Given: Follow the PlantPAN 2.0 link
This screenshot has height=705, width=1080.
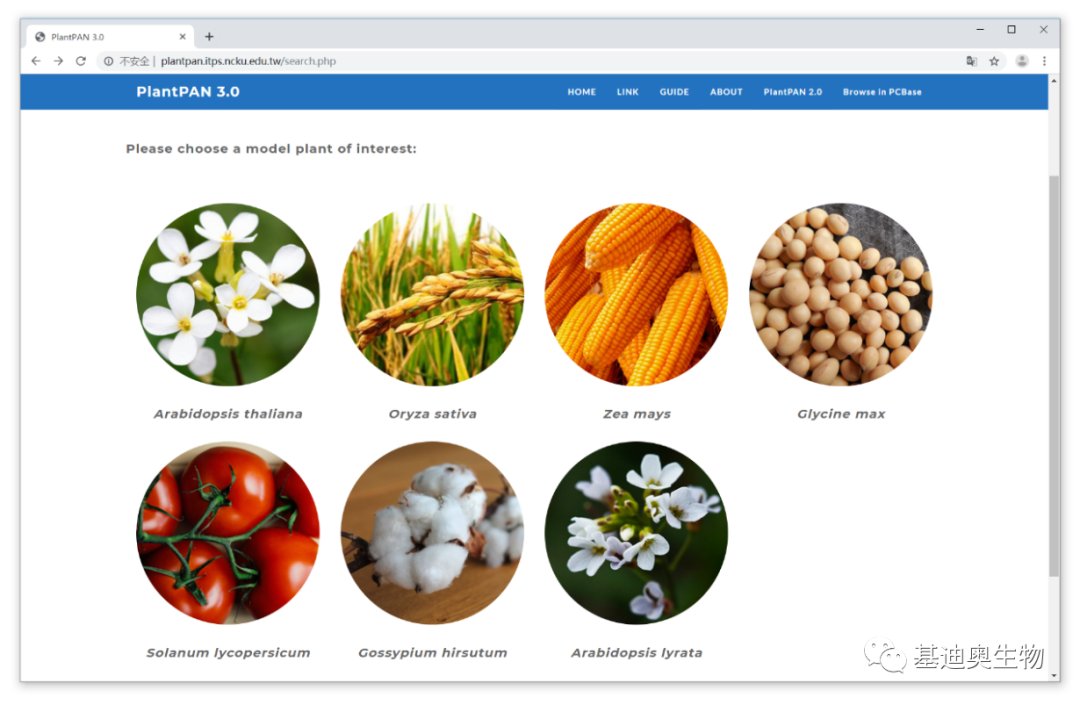Looking at the screenshot, I should click(x=792, y=92).
